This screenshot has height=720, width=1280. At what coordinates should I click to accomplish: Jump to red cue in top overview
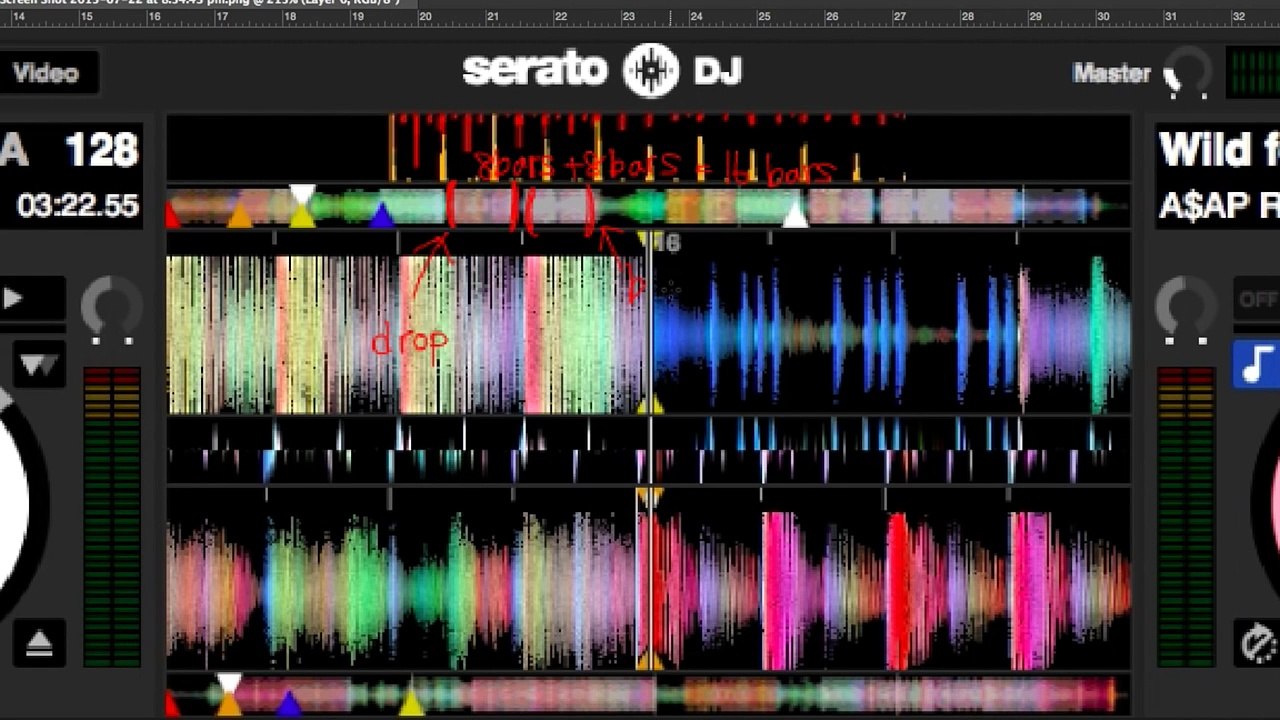[x=173, y=215]
